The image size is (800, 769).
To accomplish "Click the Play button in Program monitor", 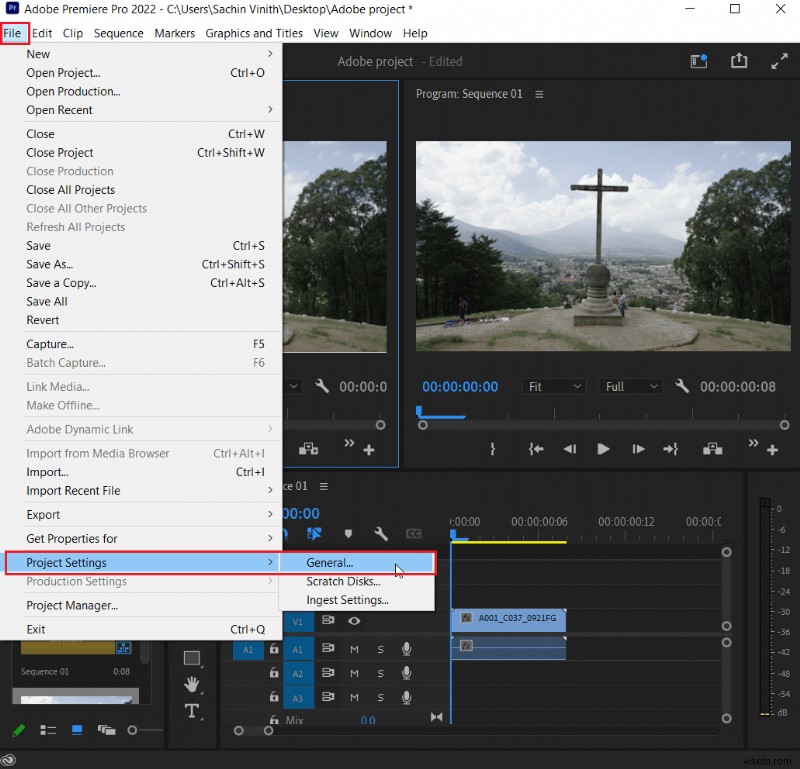I will coord(604,449).
